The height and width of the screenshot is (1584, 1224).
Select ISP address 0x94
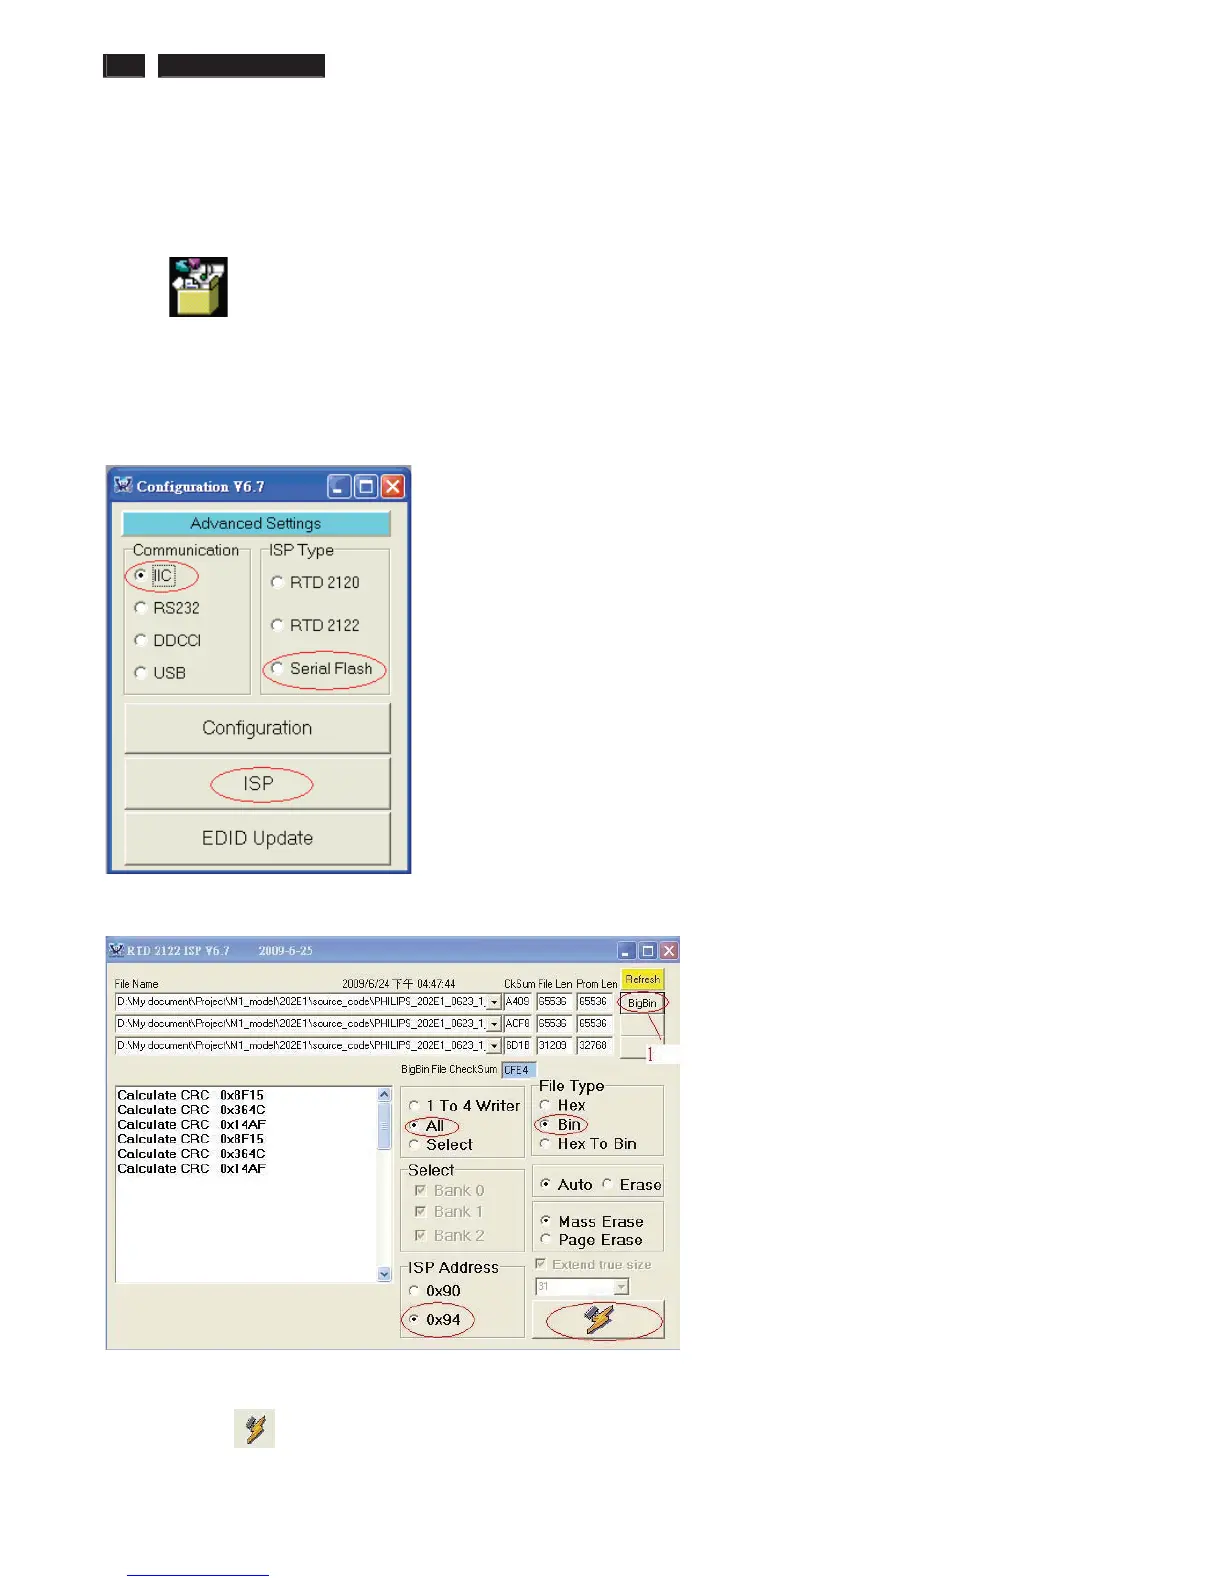pos(434,1320)
